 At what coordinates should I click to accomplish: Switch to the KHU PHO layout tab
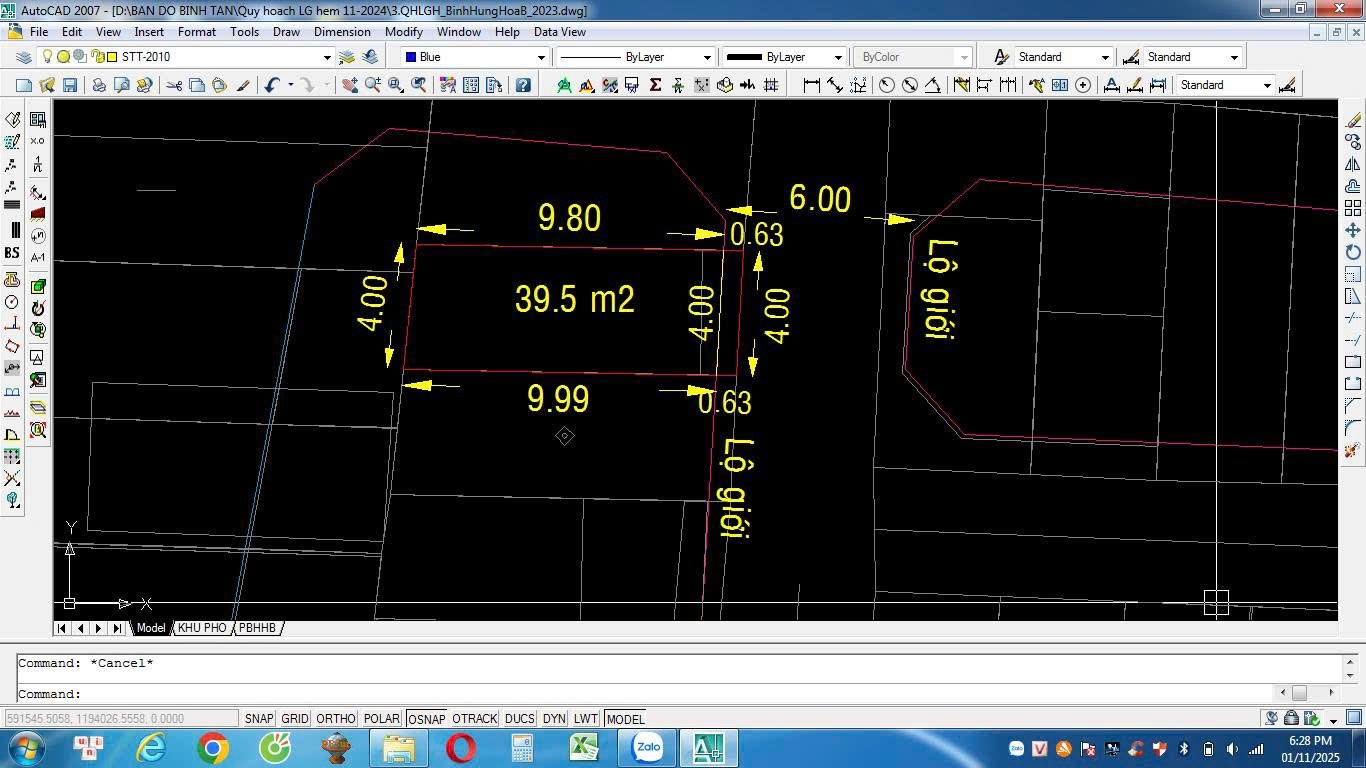[x=202, y=628]
